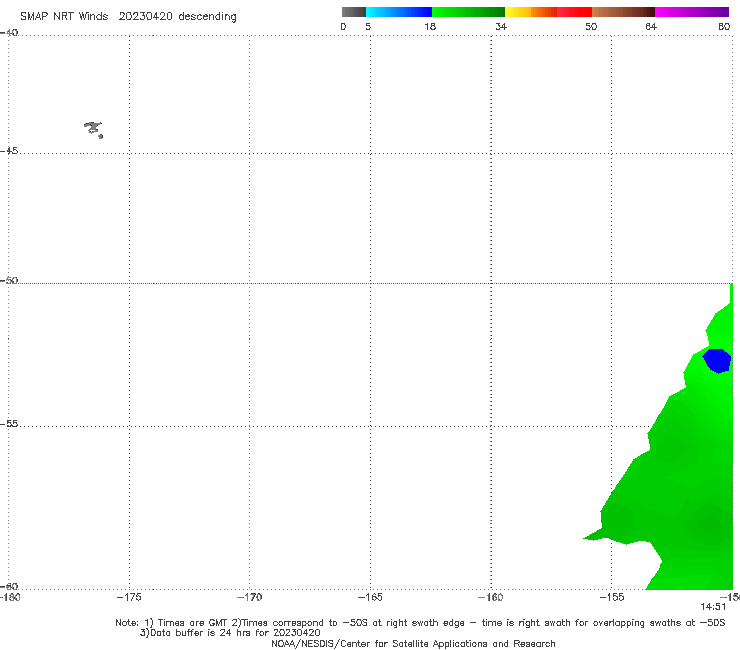This screenshot has height=650, width=740.
Task: Click the note line starting 'Note: 1) Times are GMT'
Action: pyautogui.click(x=420, y=623)
